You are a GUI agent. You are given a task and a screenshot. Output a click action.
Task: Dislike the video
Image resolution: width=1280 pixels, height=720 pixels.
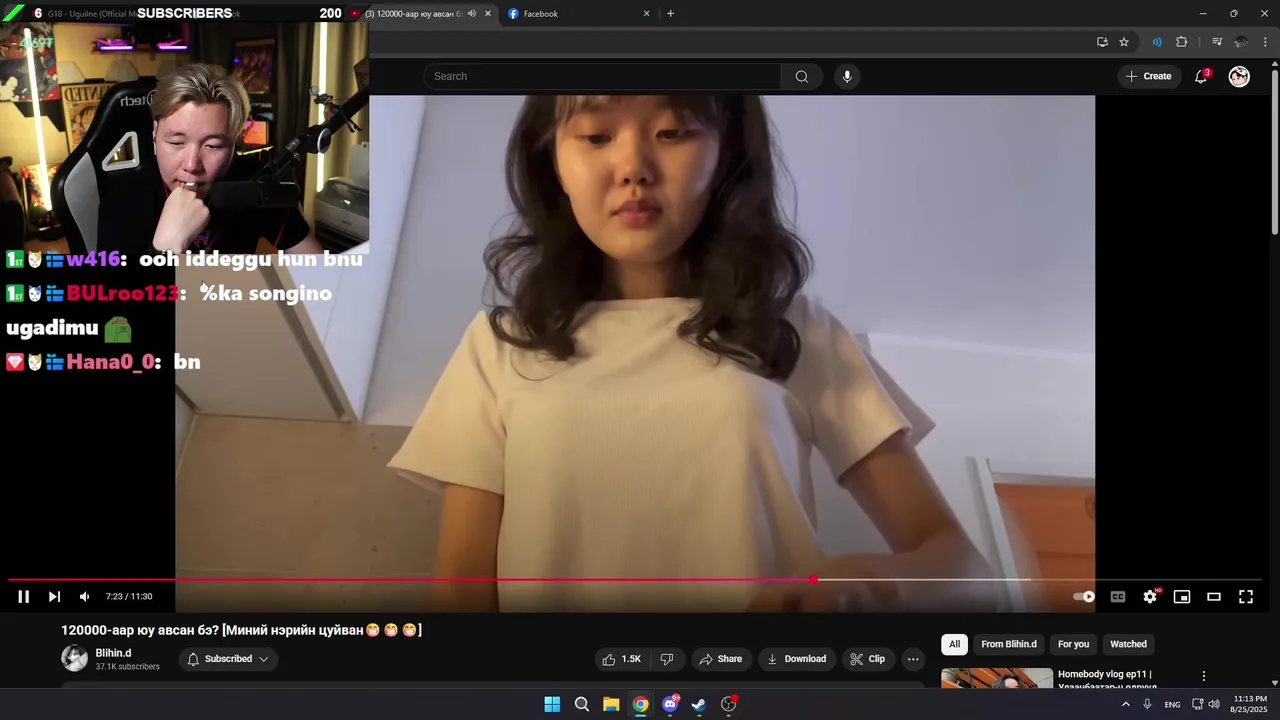[666, 659]
